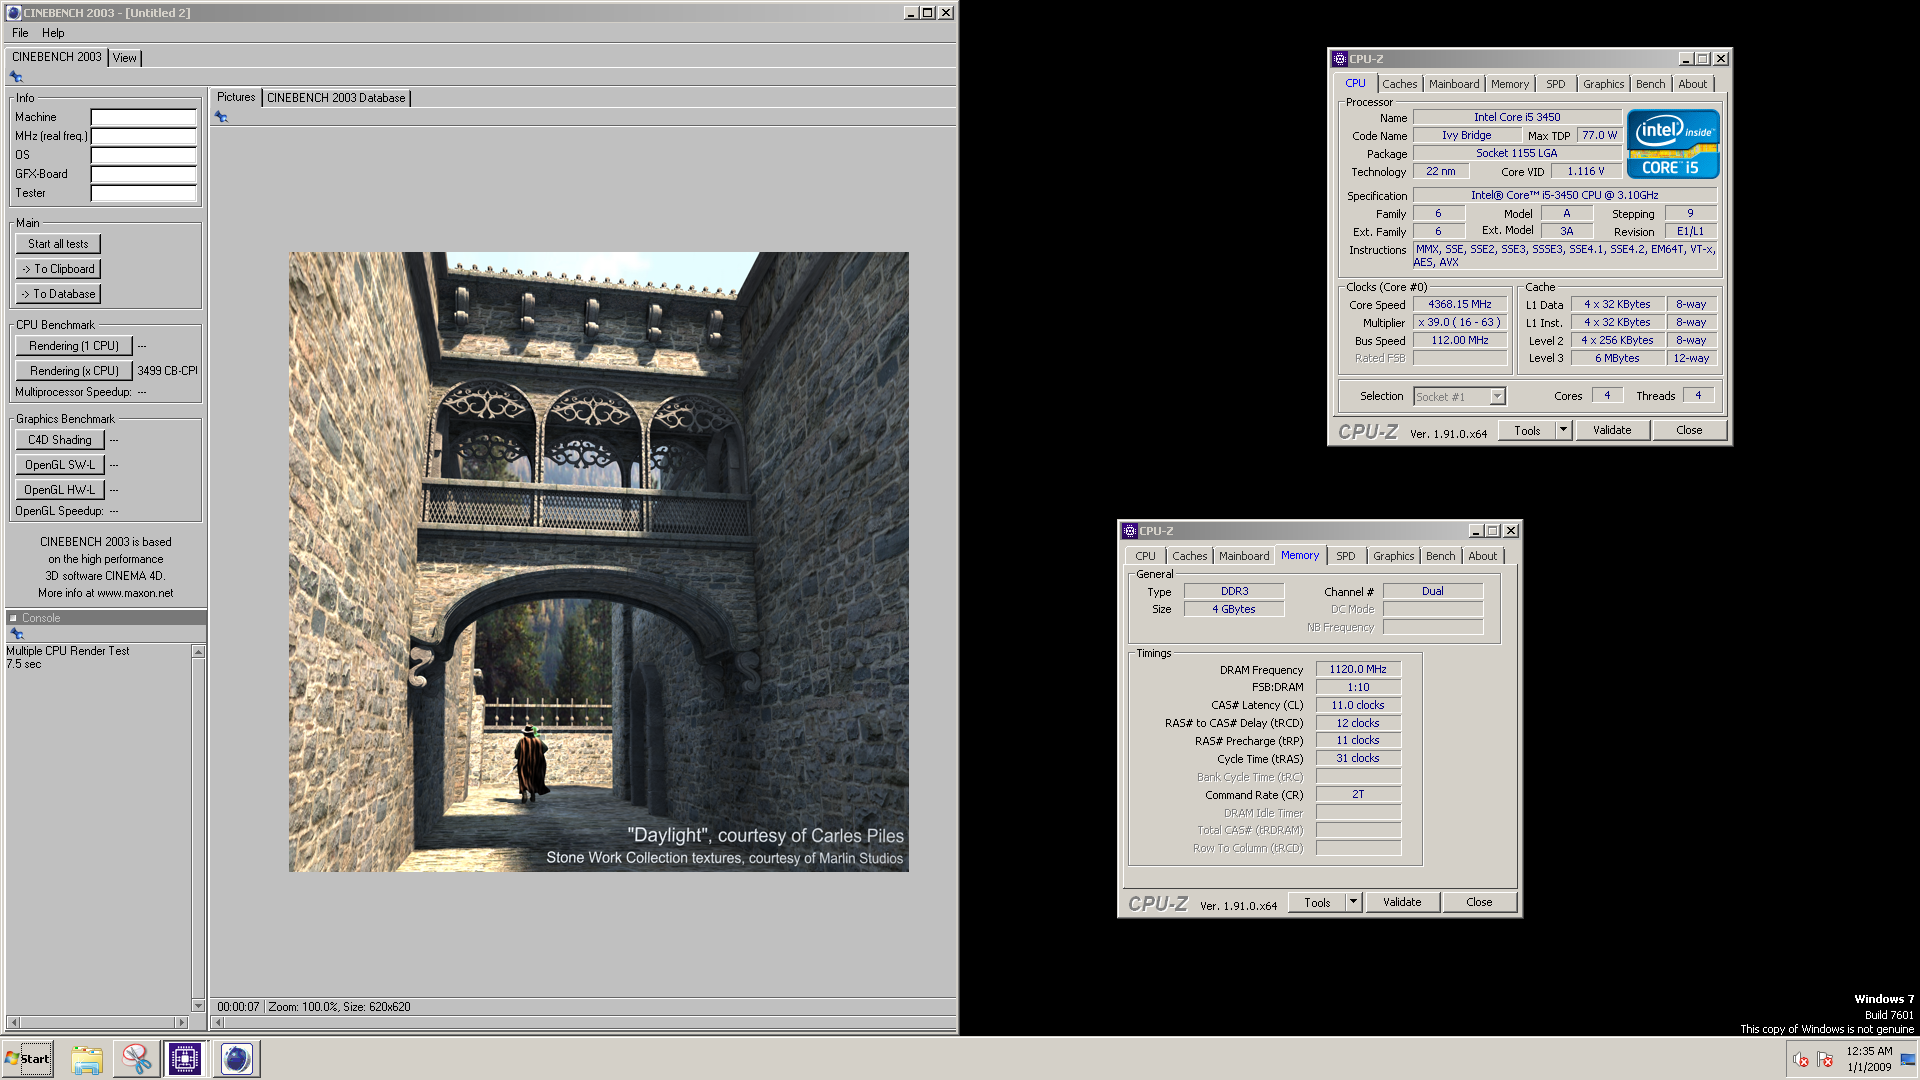1920x1080 pixels.
Task: Click inside the OS input field
Action: pos(144,155)
